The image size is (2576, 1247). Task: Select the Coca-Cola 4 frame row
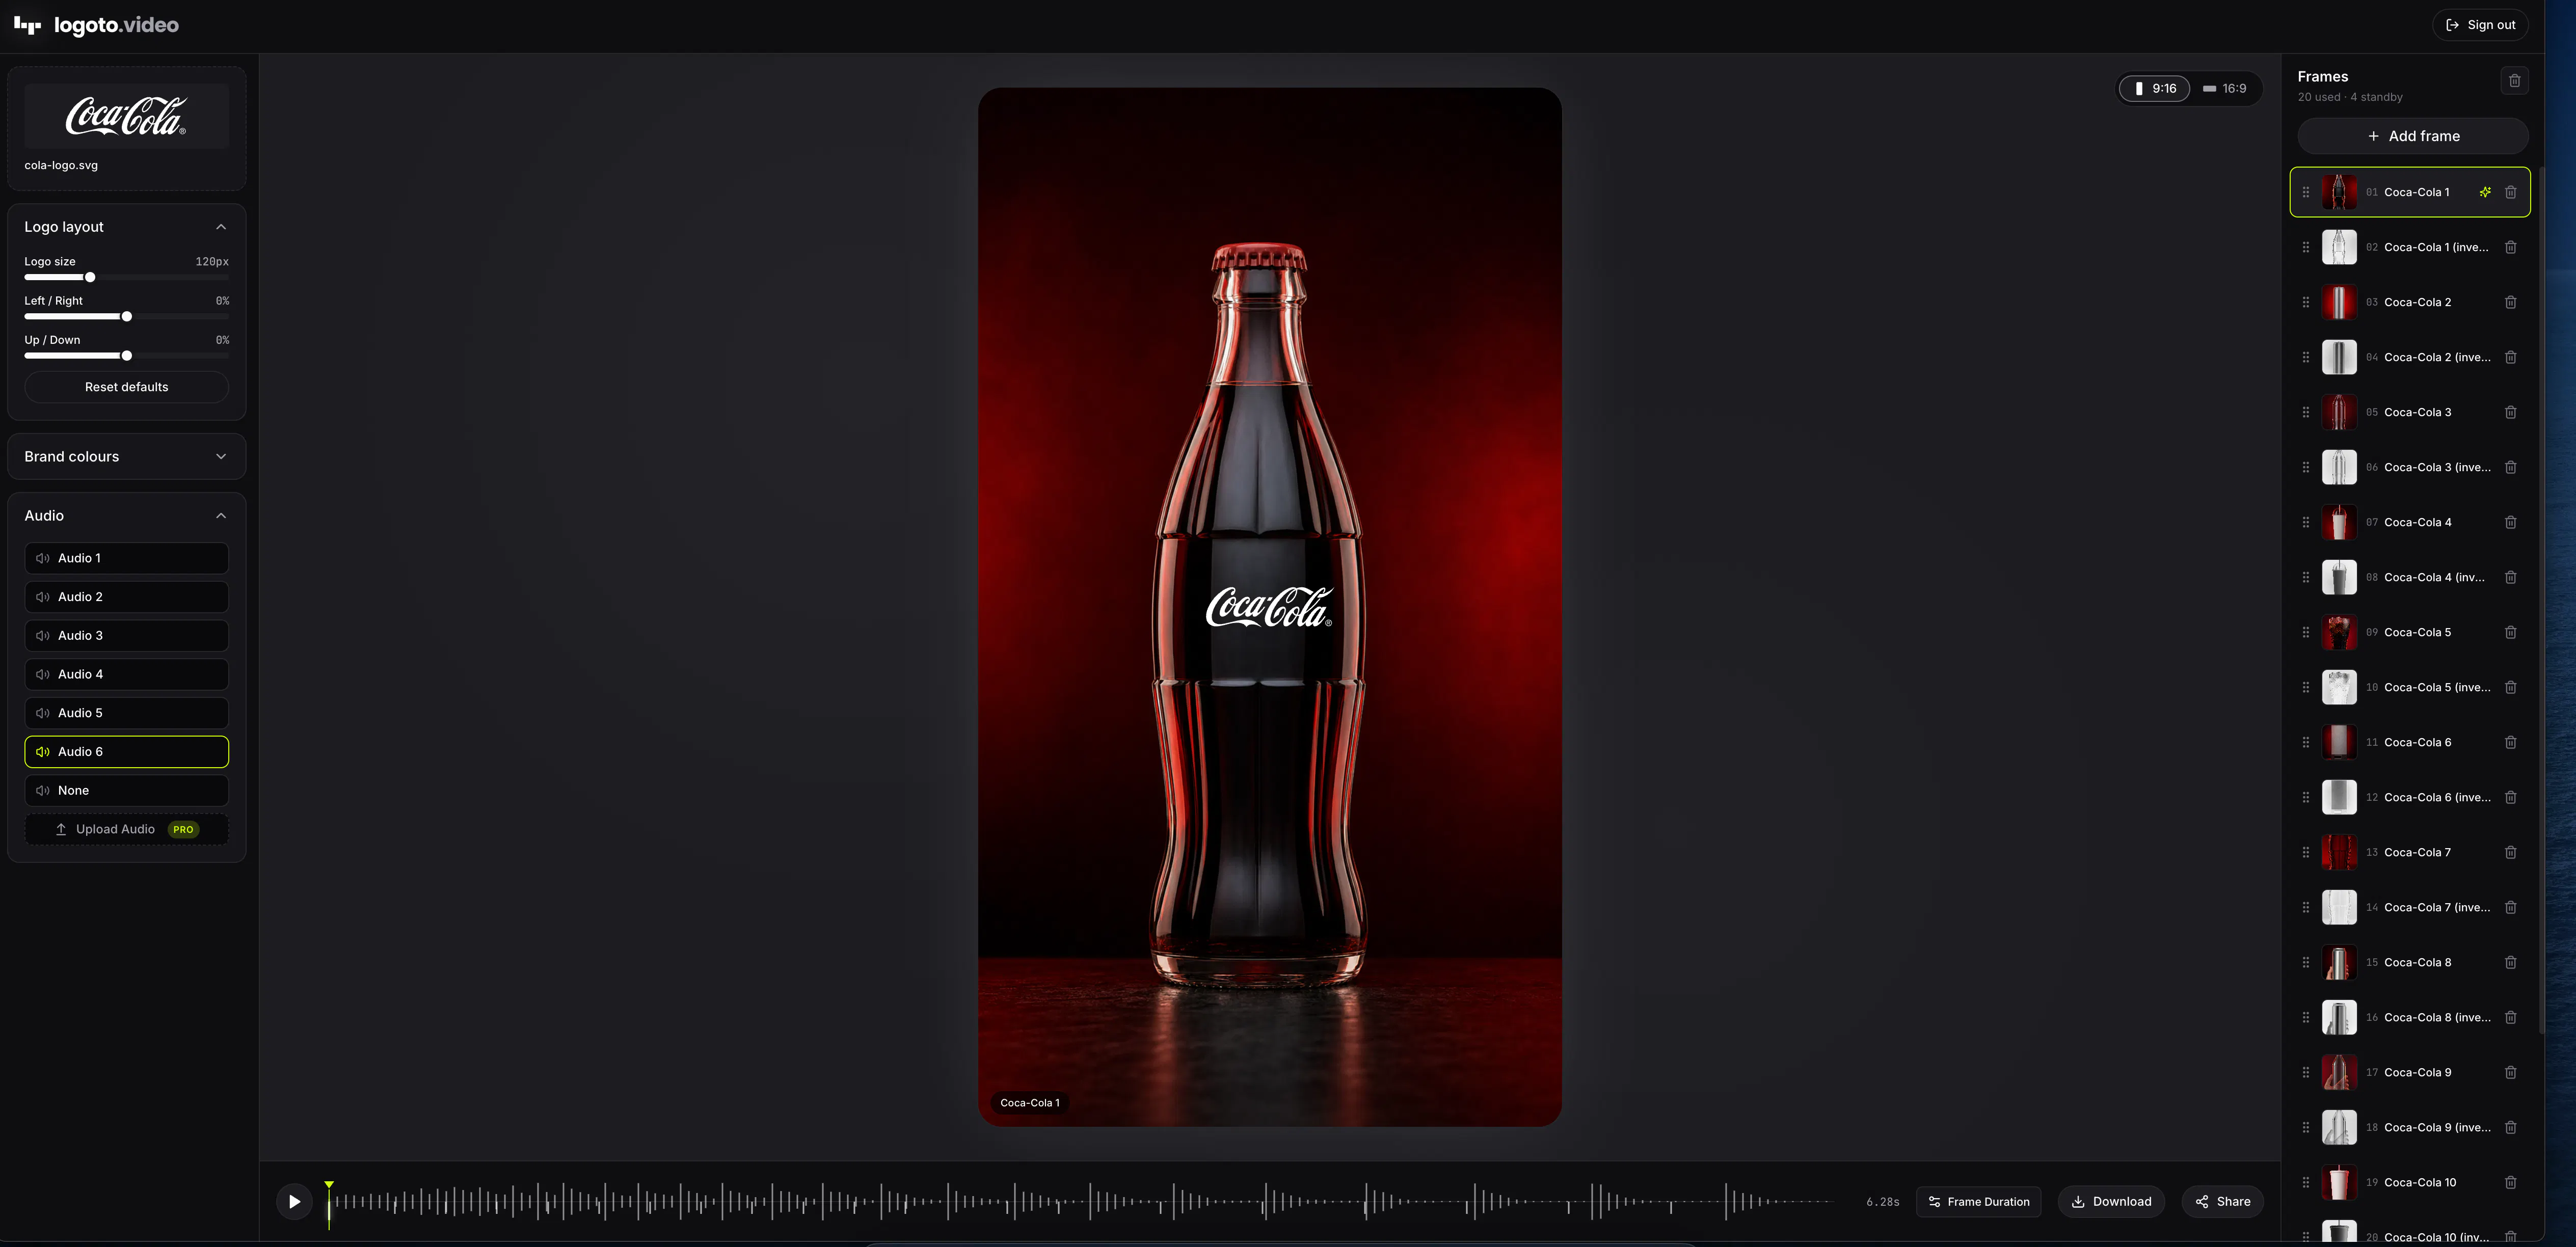click(2410, 522)
